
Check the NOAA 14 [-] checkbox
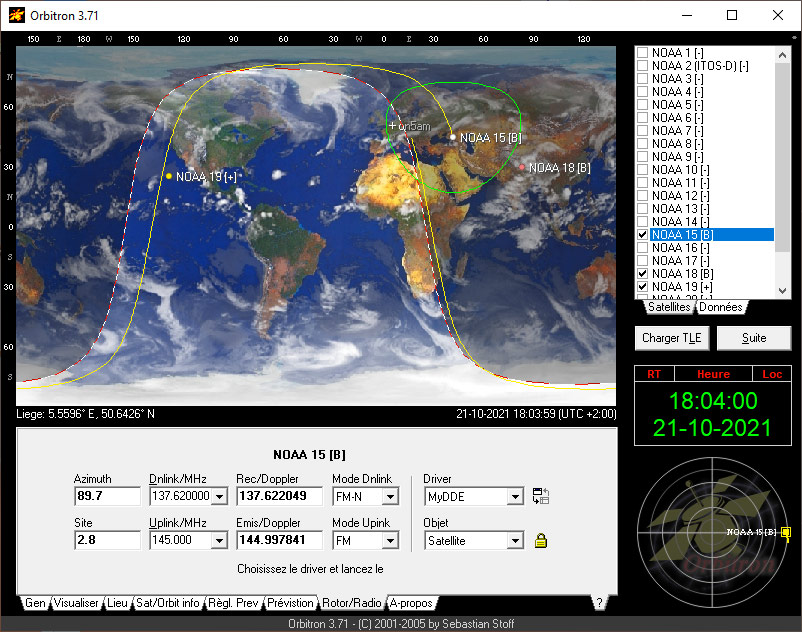(643, 221)
